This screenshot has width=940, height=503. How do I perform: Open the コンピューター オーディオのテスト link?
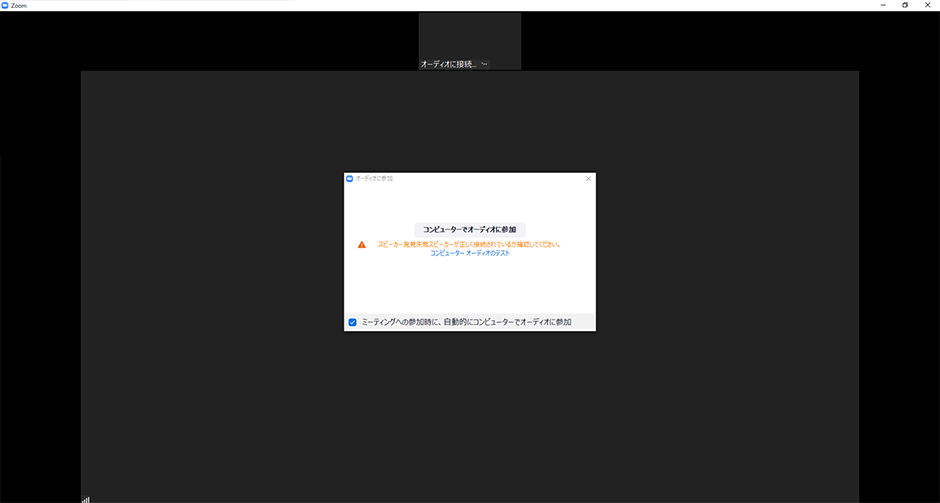point(470,254)
